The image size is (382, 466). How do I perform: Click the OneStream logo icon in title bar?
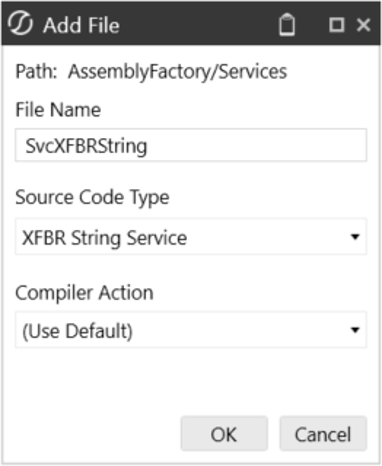point(20,24)
